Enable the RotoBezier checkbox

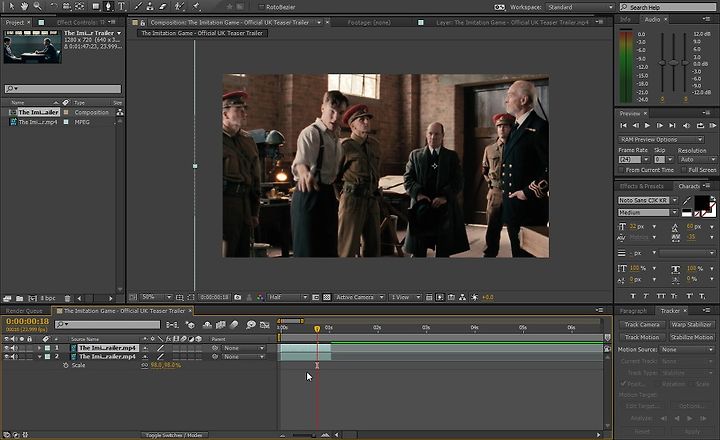coord(261,7)
